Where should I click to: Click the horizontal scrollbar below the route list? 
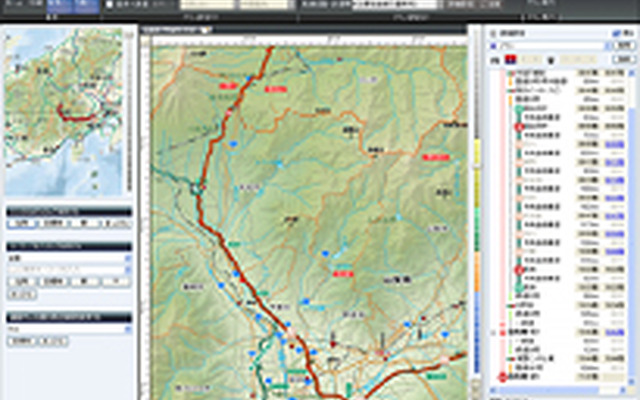click(558, 391)
